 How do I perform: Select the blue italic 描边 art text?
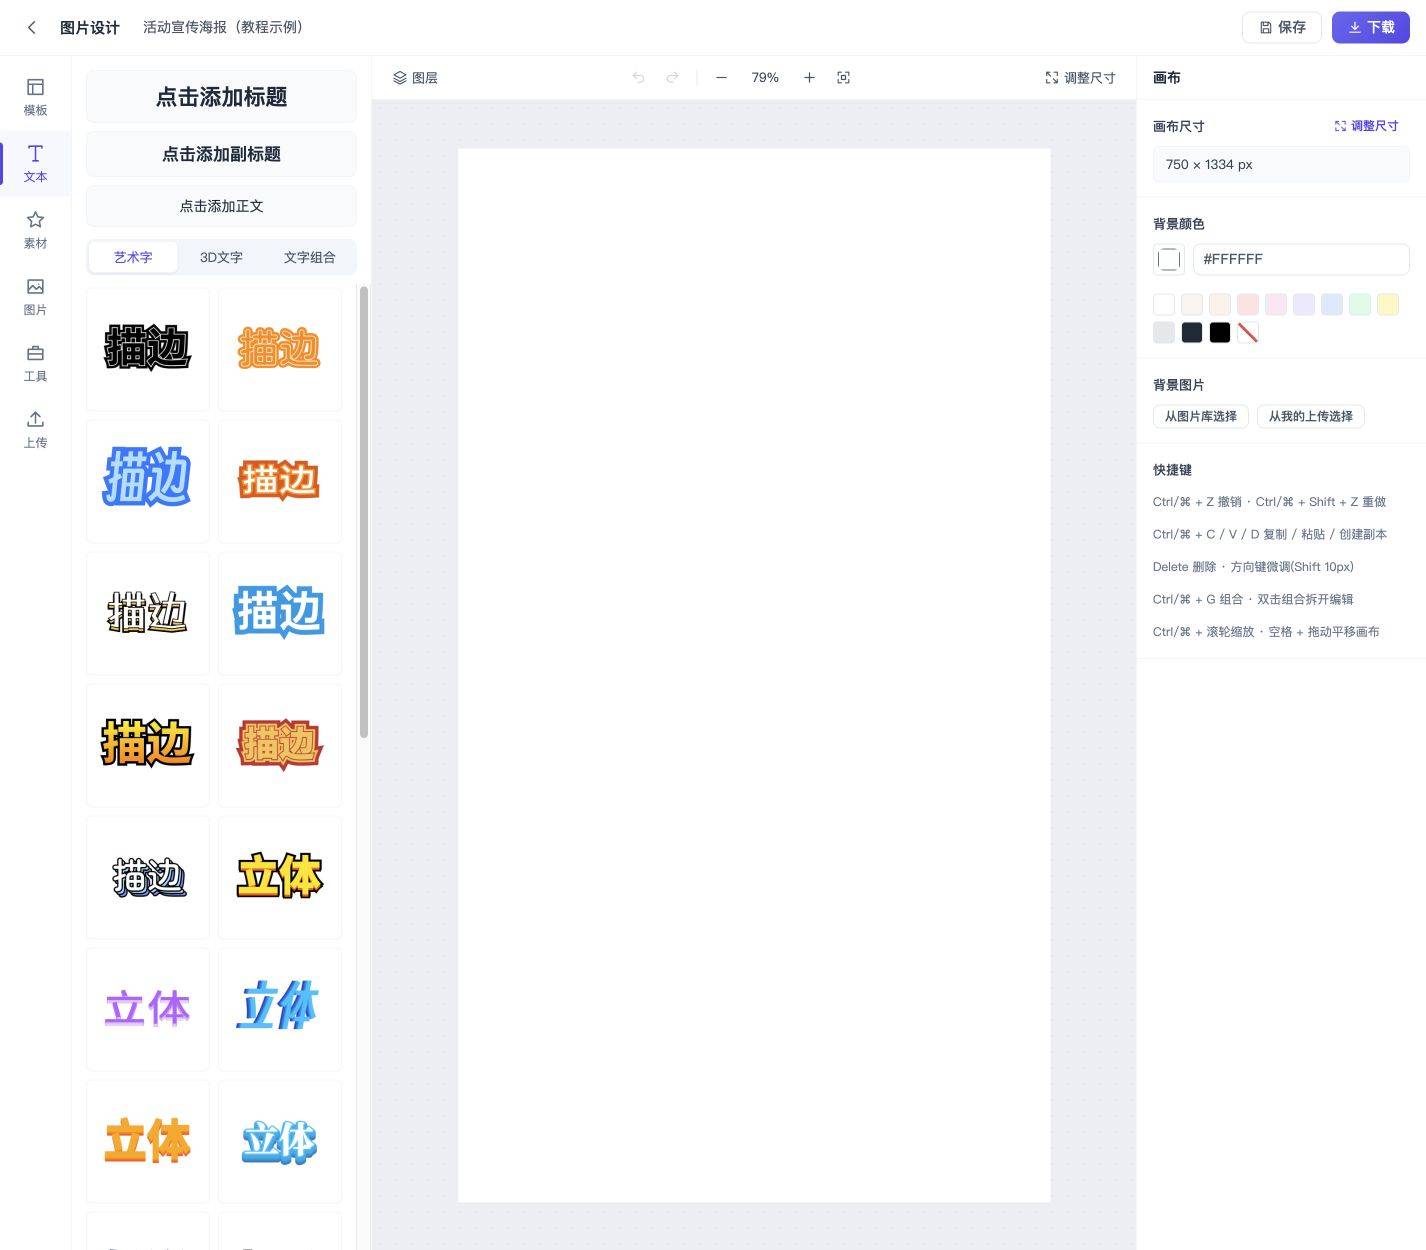(148, 481)
